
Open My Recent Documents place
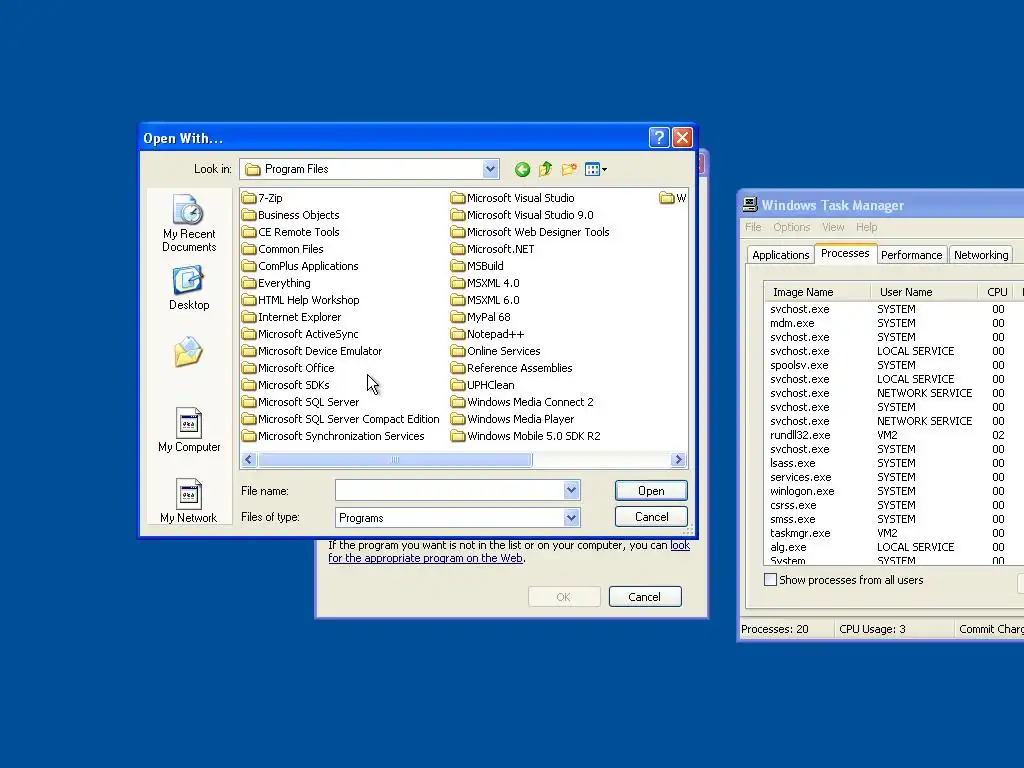[189, 223]
